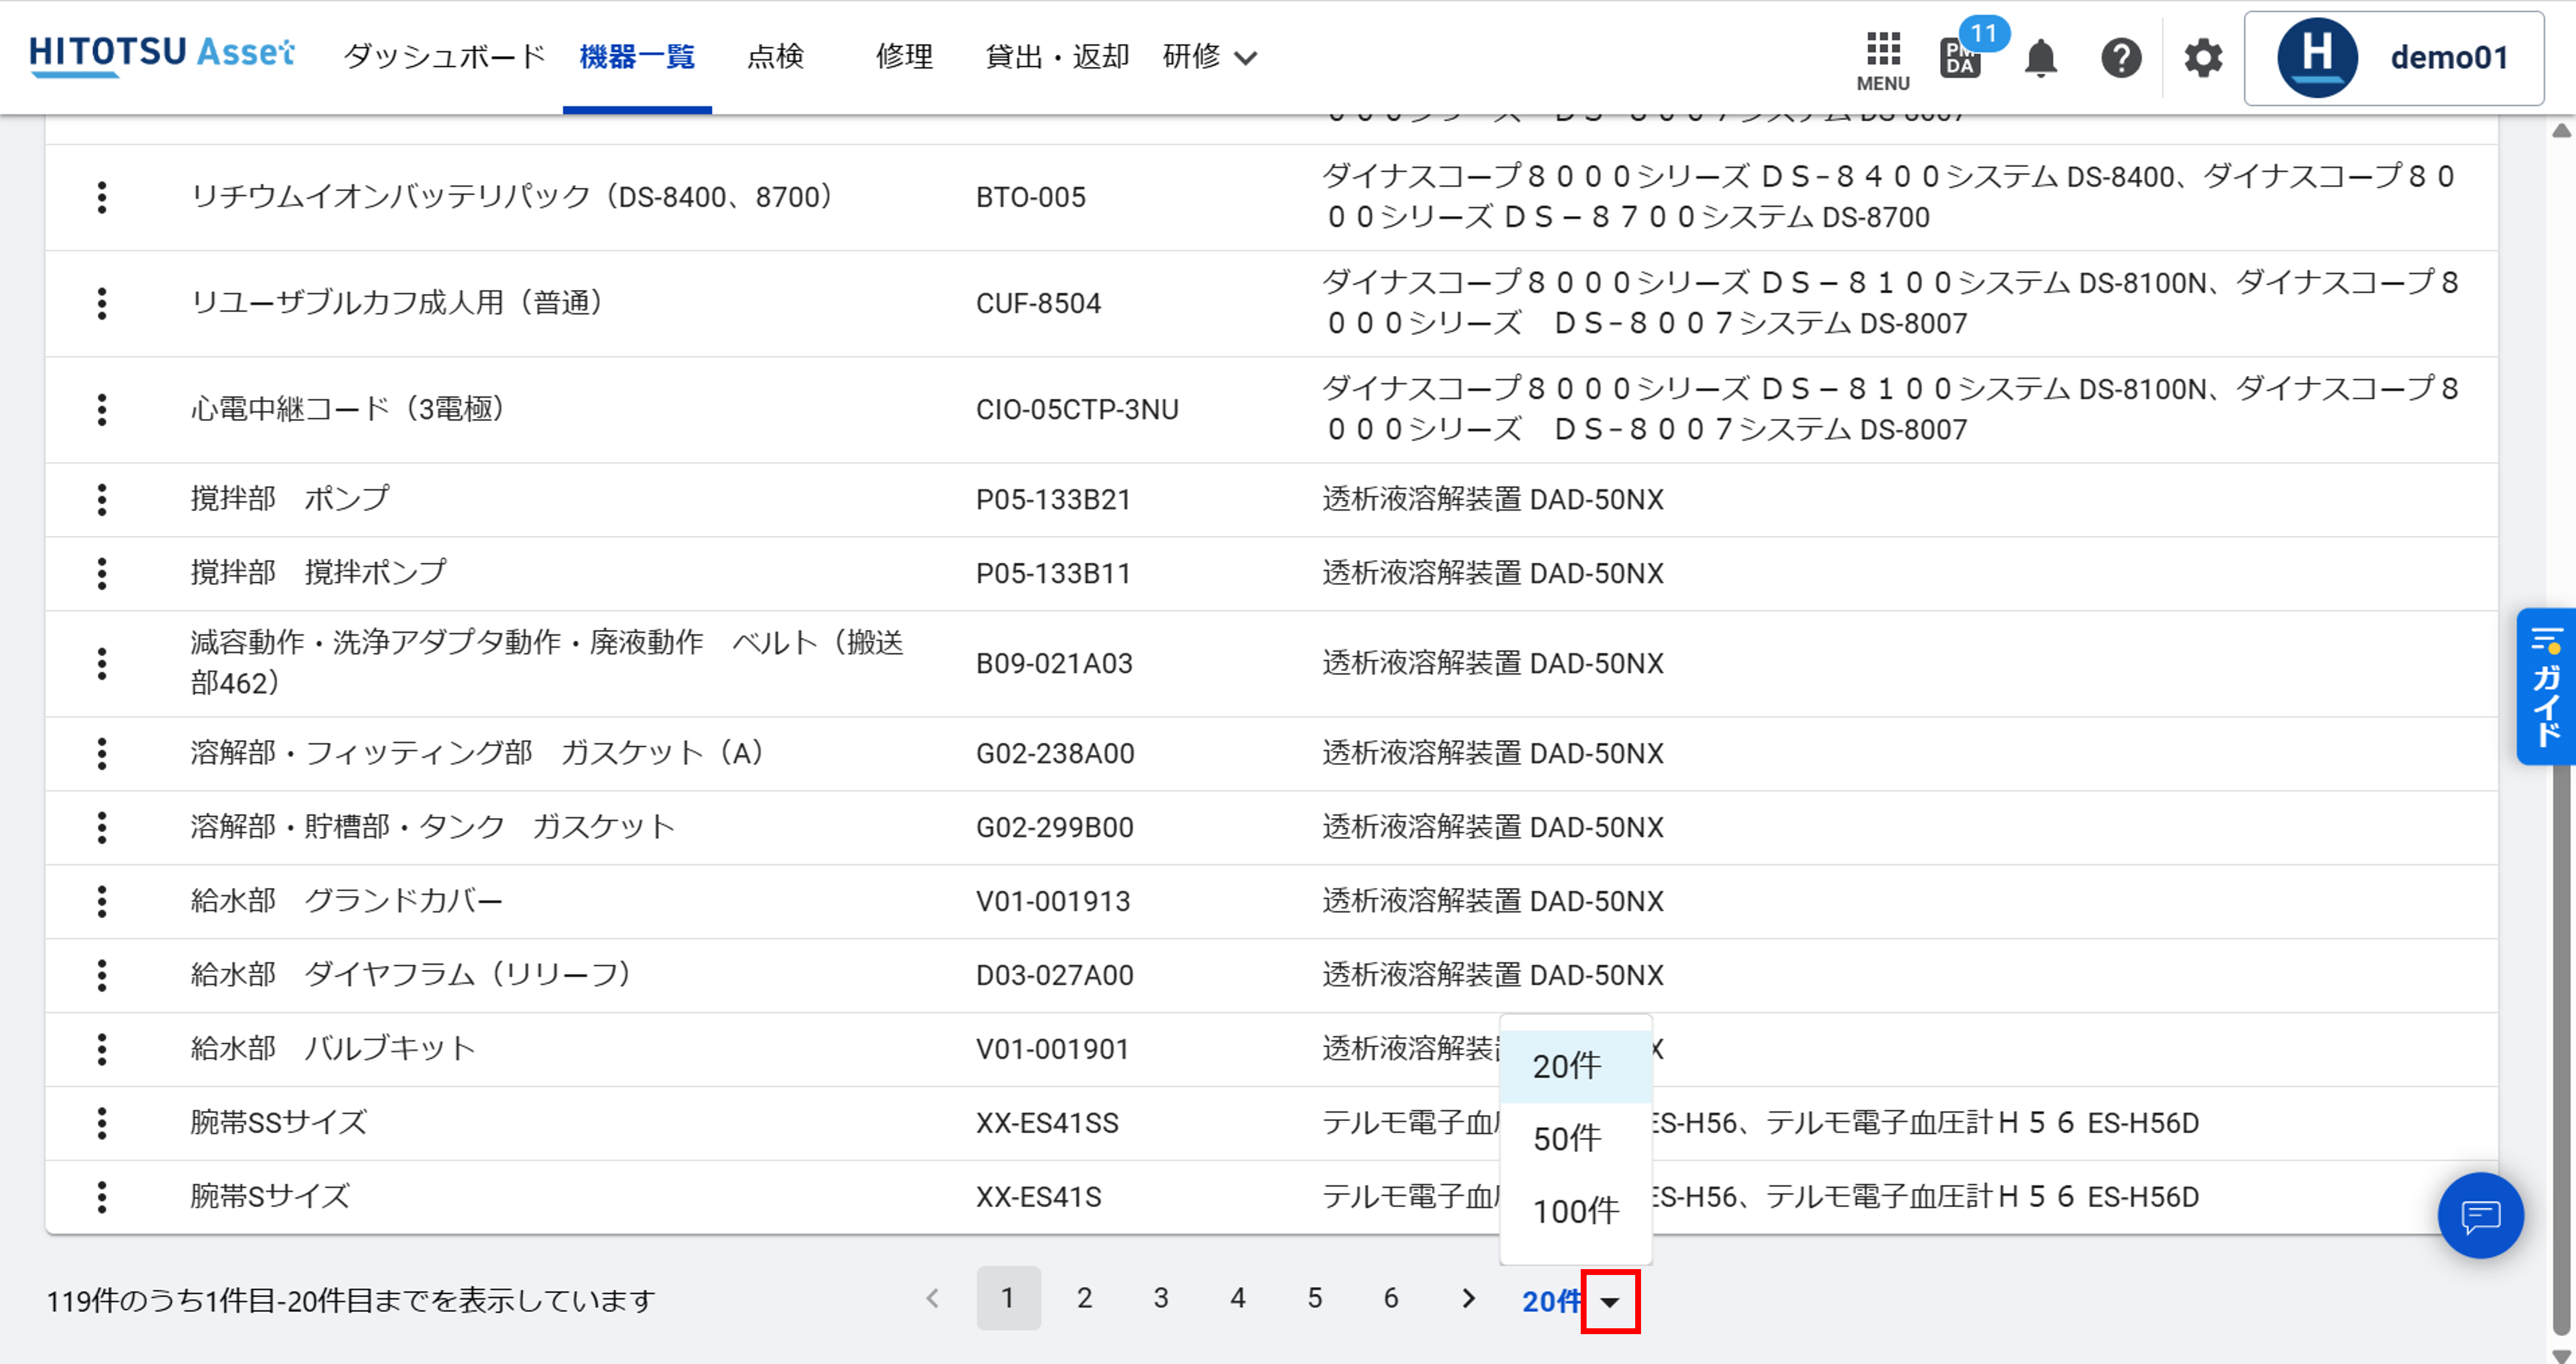Open row menu for リチウムイオンバッテリパック
This screenshot has width=2576, height=1364.
[x=101, y=197]
